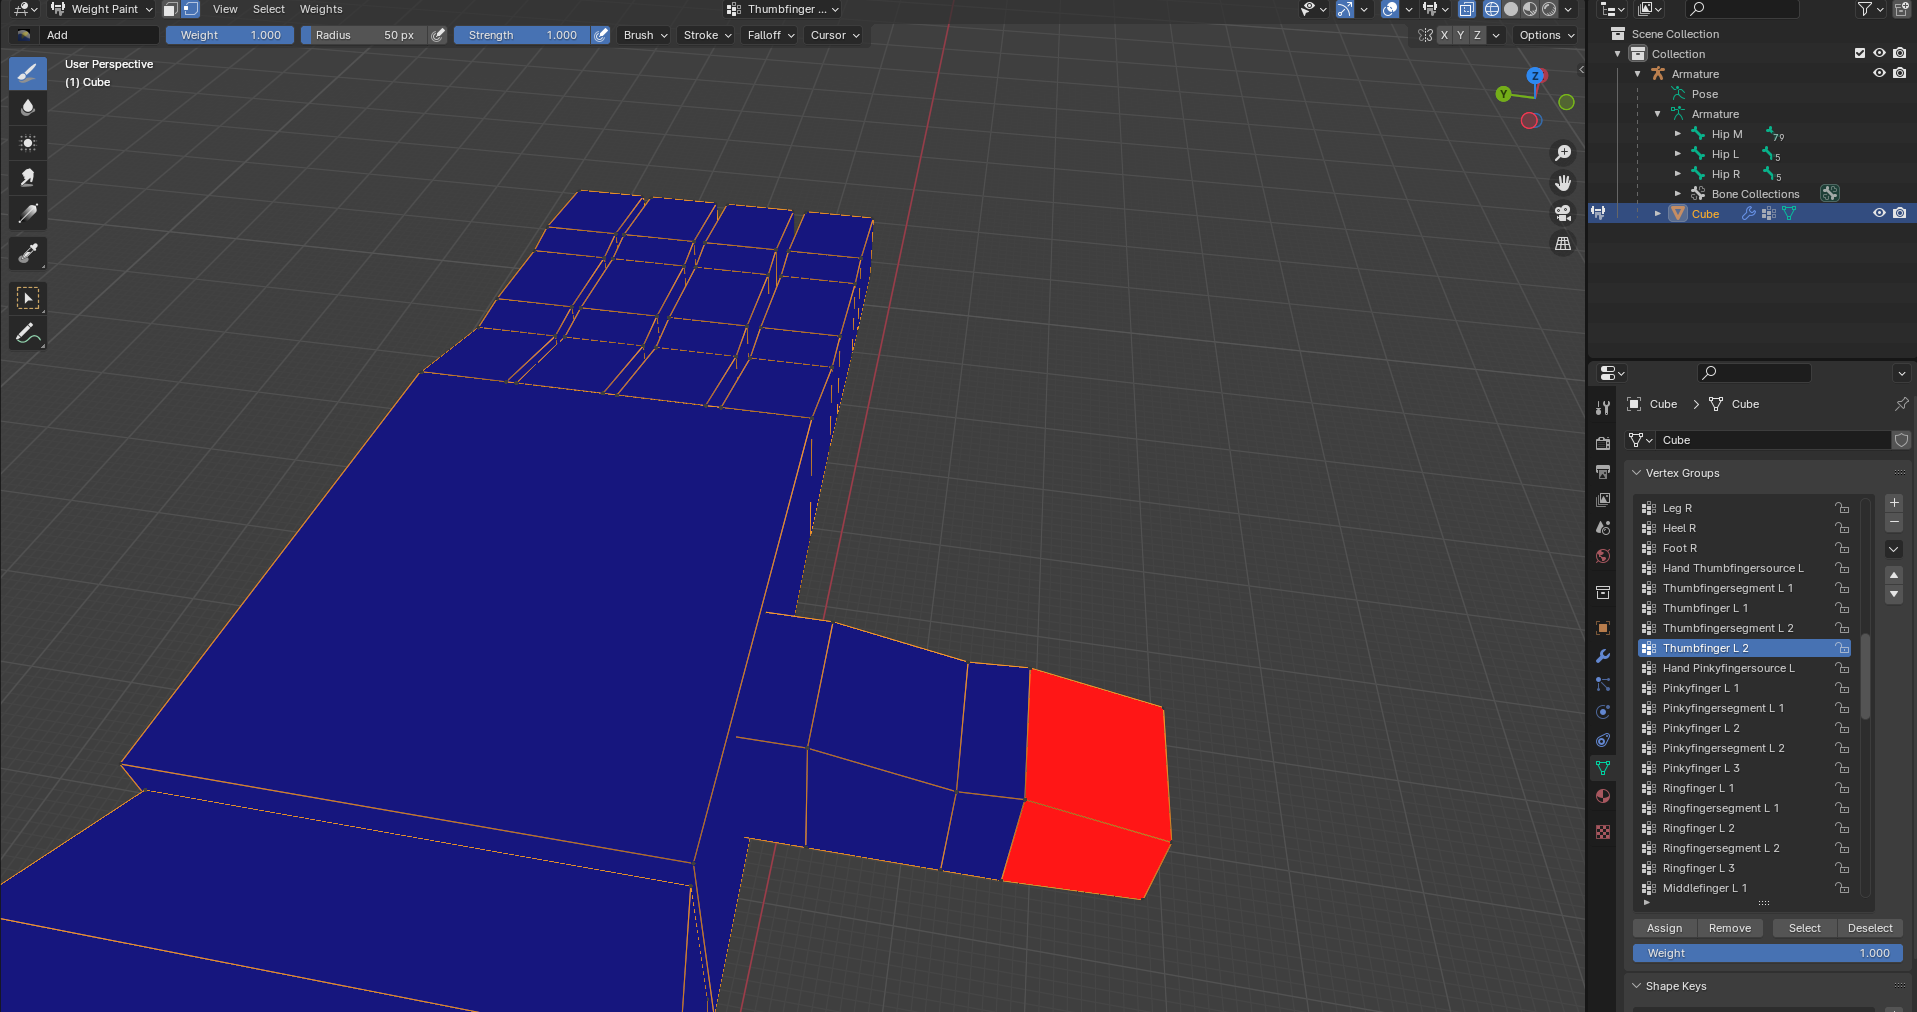The image size is (1917, 1012).
Task: Open Options dropdown in viewport header
Action: click(1546, 35)
